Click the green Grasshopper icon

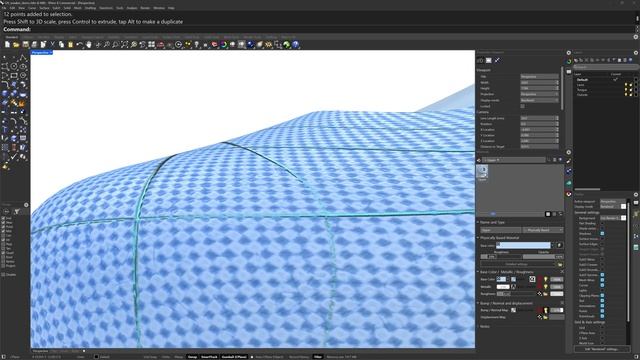tap(287, 44)
